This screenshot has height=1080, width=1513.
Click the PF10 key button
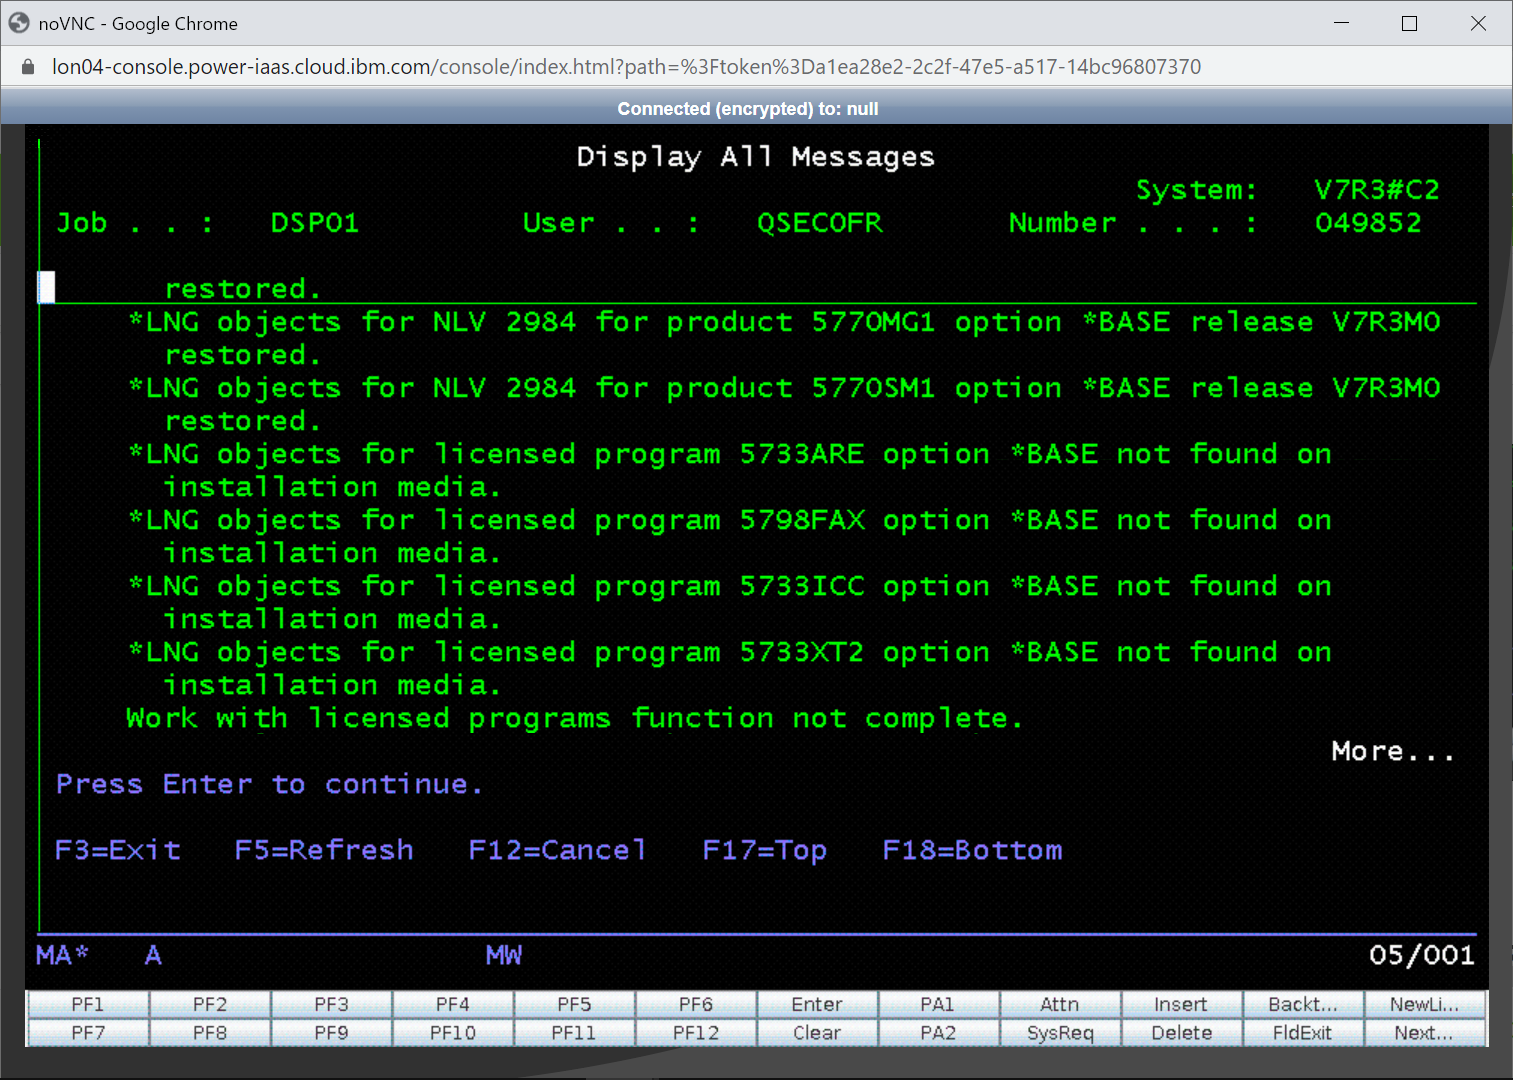click(453, 1032)
